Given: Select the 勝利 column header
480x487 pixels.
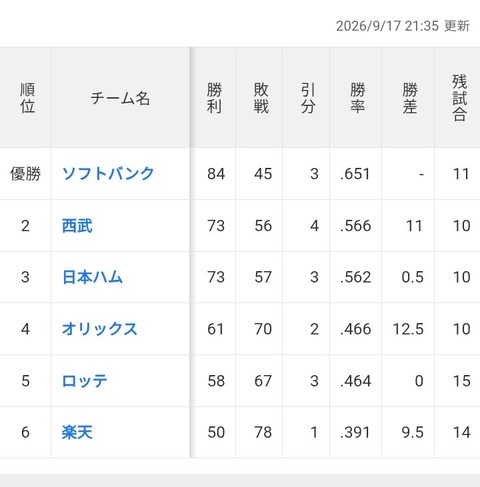Looking at the screenshot, I should tap(214, 98).
